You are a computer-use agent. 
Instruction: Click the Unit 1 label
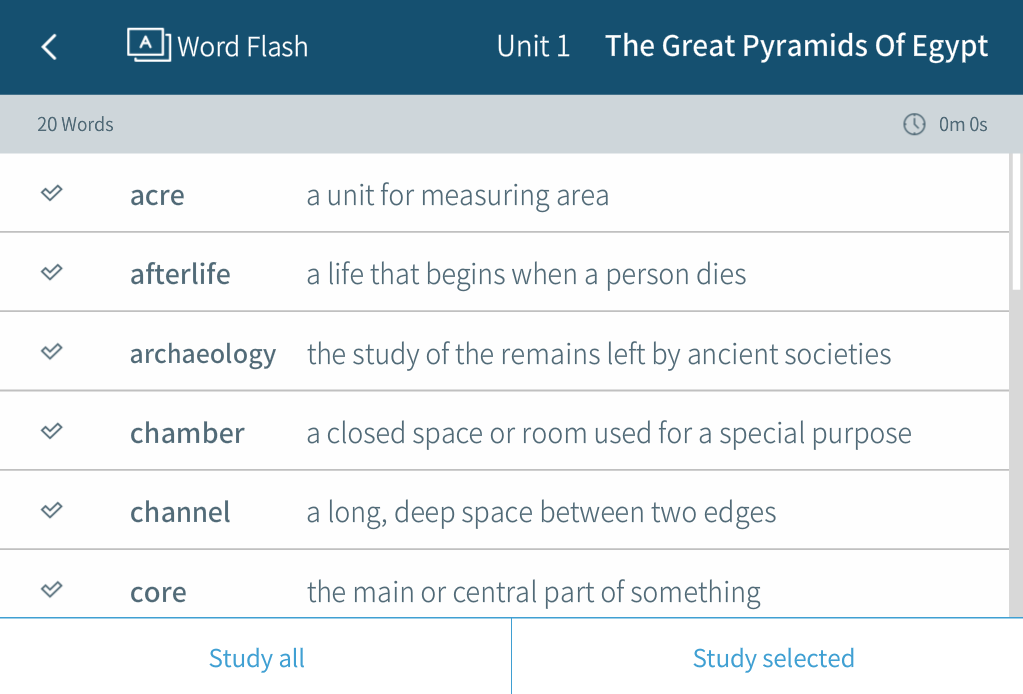(x=533, y=46)
